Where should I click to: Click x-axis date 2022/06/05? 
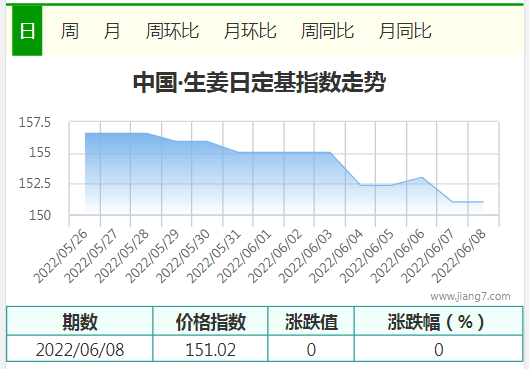(x=367, y=256)
